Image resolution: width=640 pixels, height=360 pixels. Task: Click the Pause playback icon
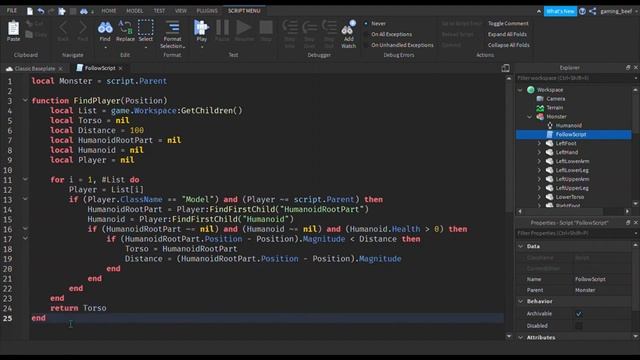tap(222, 28)
